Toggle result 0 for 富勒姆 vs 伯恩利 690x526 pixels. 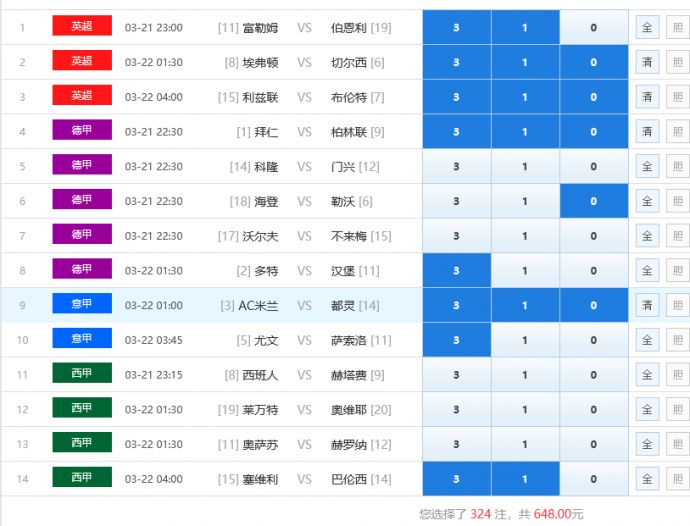[593, 28]
